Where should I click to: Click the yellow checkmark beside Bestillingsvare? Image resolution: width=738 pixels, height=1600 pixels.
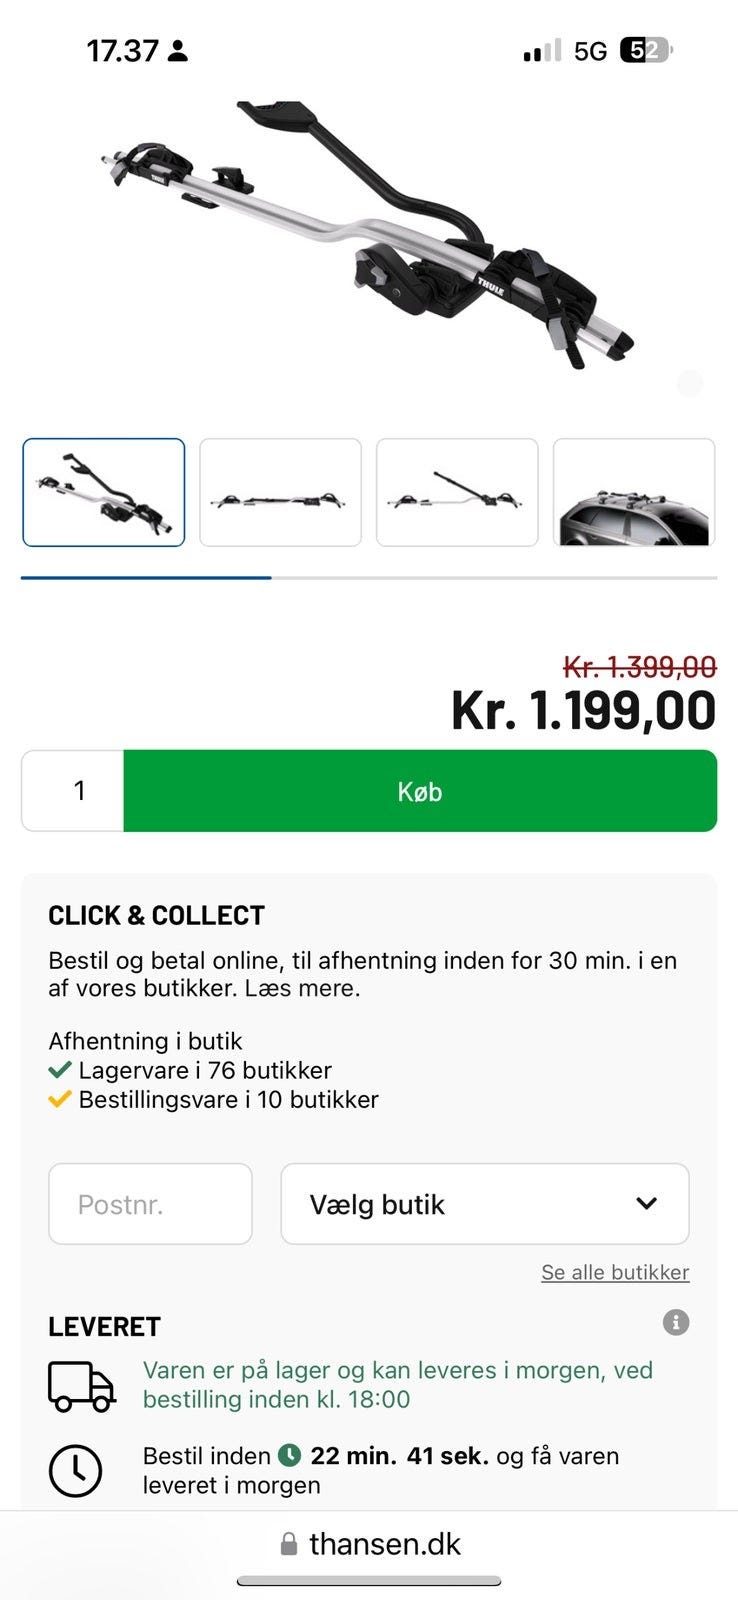[60, 1099]
